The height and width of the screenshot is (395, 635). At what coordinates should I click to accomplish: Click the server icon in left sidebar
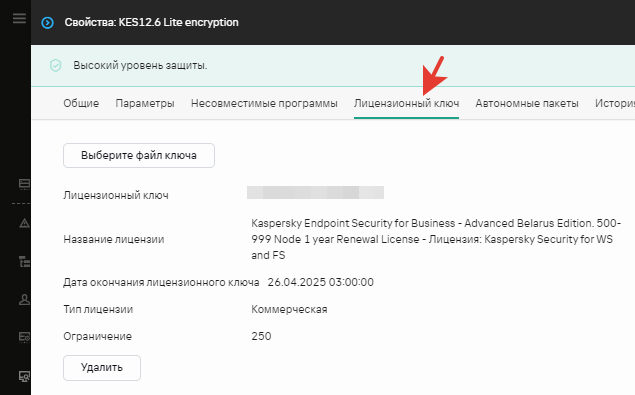(24, 184)
